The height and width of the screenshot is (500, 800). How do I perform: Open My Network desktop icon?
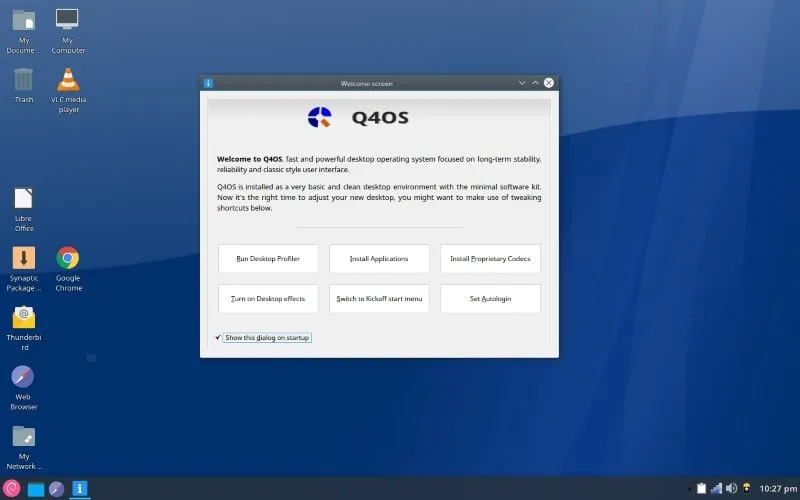[x=23, y=437]
